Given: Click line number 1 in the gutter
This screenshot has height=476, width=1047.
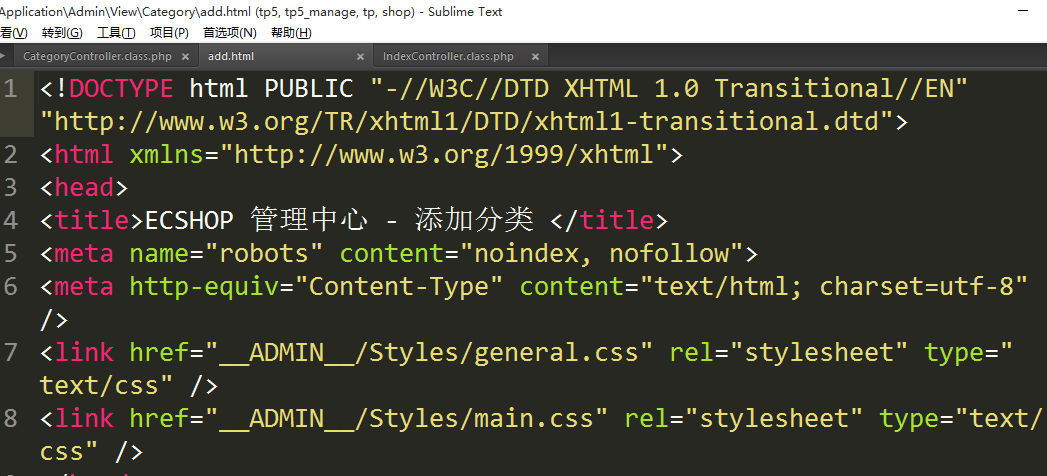Looking at the screenshot, I should 11,89.
